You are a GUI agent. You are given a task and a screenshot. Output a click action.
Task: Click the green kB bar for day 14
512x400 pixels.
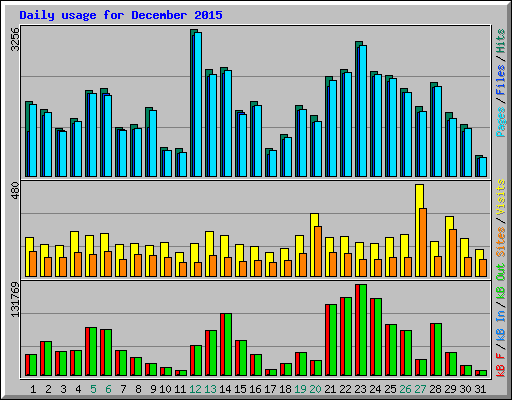point(228,345)
